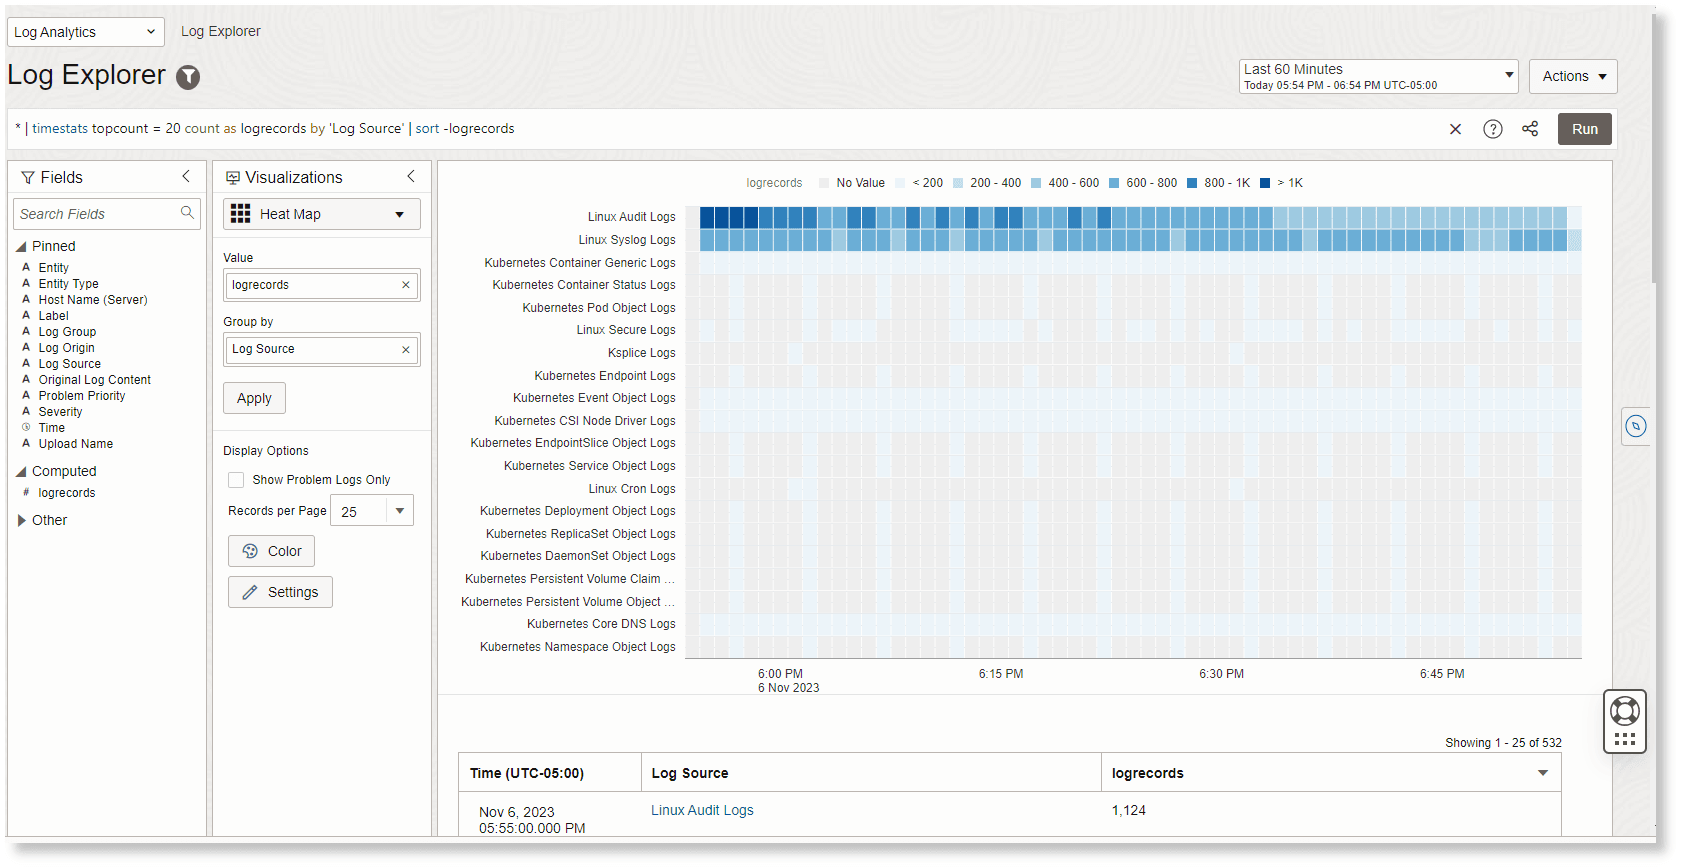Open the Linux Audit Logs link
The width and height of the screenshot is (1681, 868).
[x=702, y=810]
